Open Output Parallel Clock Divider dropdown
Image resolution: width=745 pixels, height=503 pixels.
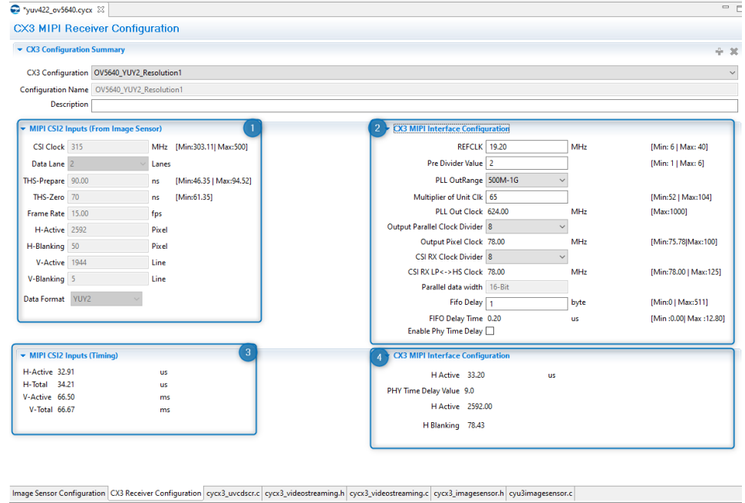pos(527,227)
